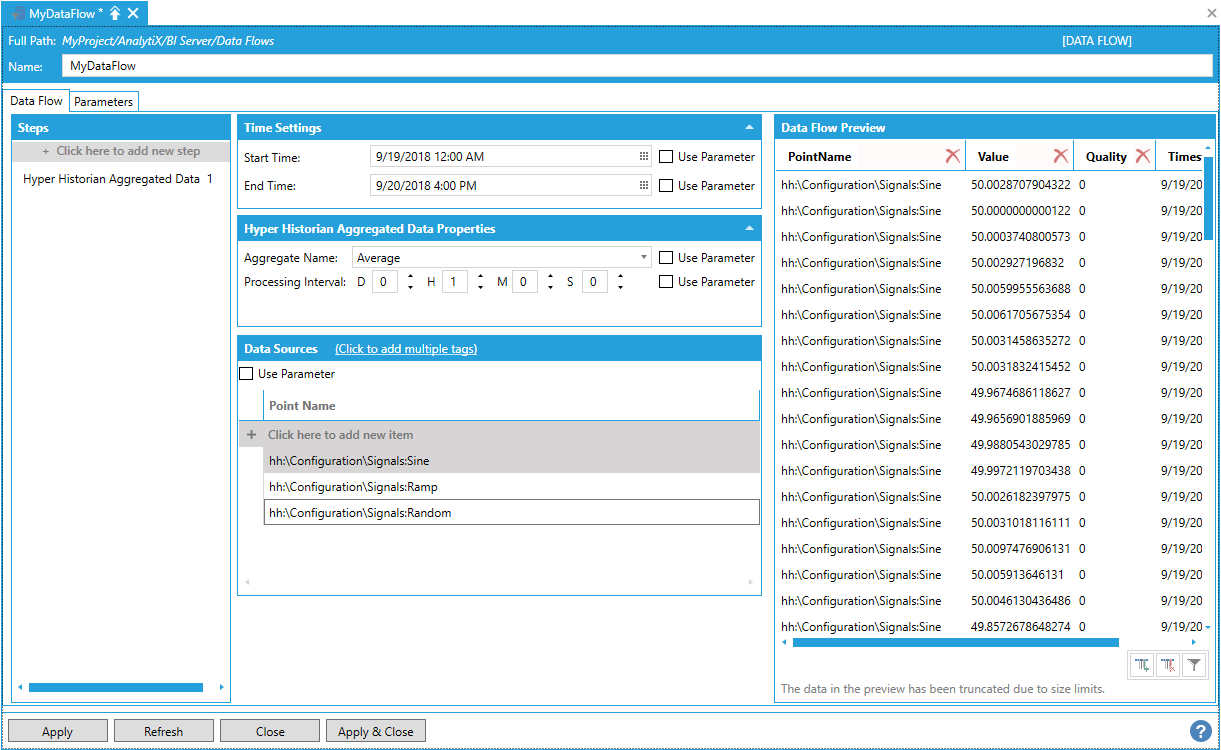Image resolution: width=1221 pixels, height=750 pixels.
Task: Click the preview grid vertical scrollbar thumb
Action: click(x=1208, y=198)
